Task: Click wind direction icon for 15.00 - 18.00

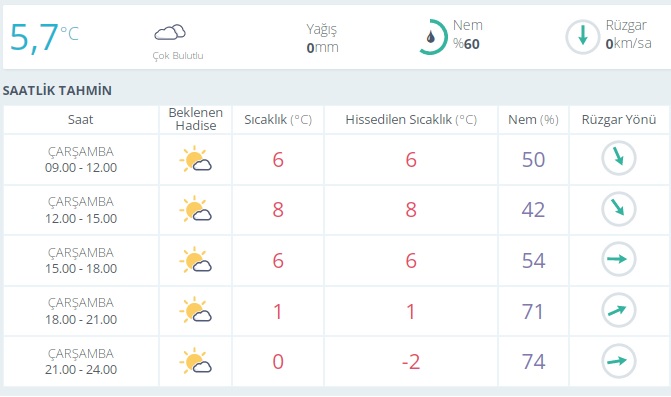Action: point(619,259)
